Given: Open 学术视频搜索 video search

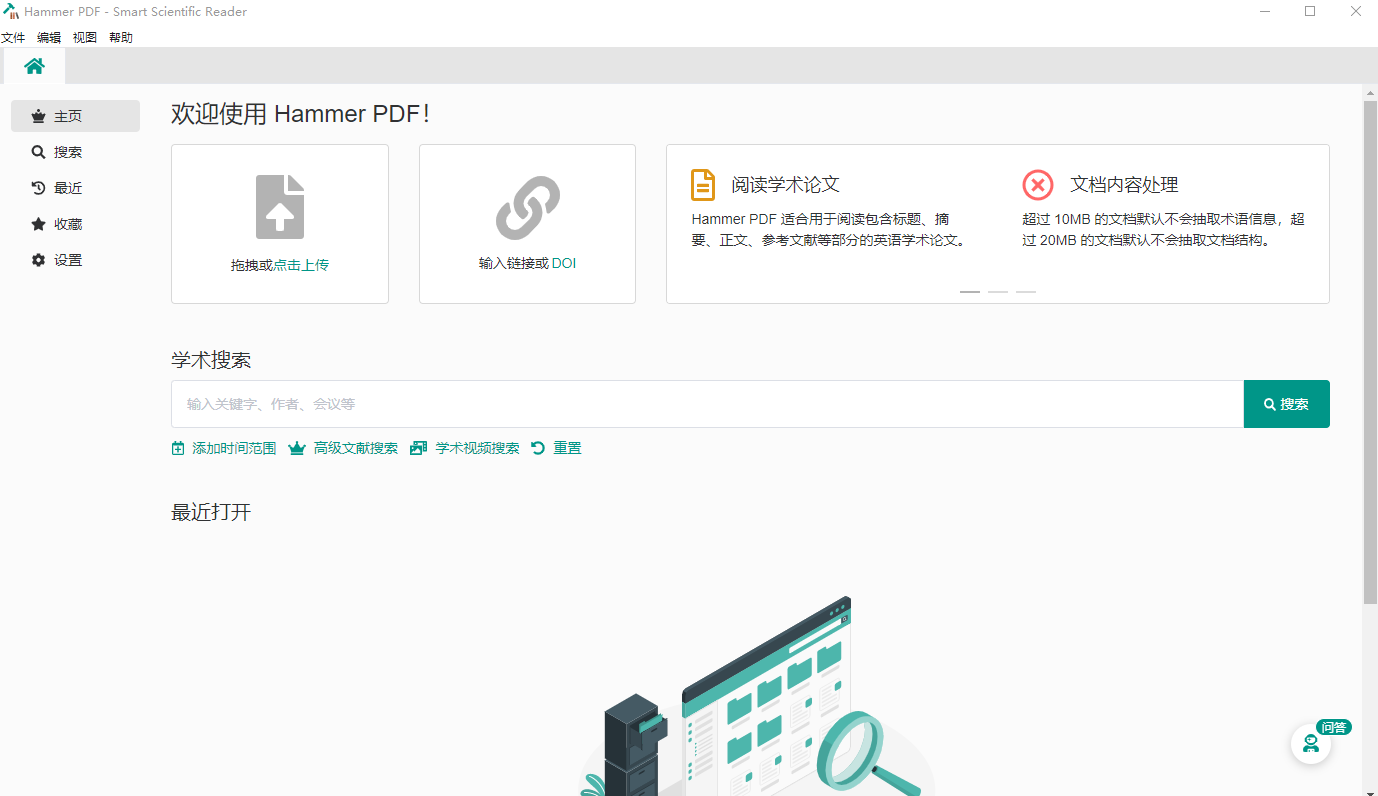Looking at the screenshot, I should click(465, 448).
